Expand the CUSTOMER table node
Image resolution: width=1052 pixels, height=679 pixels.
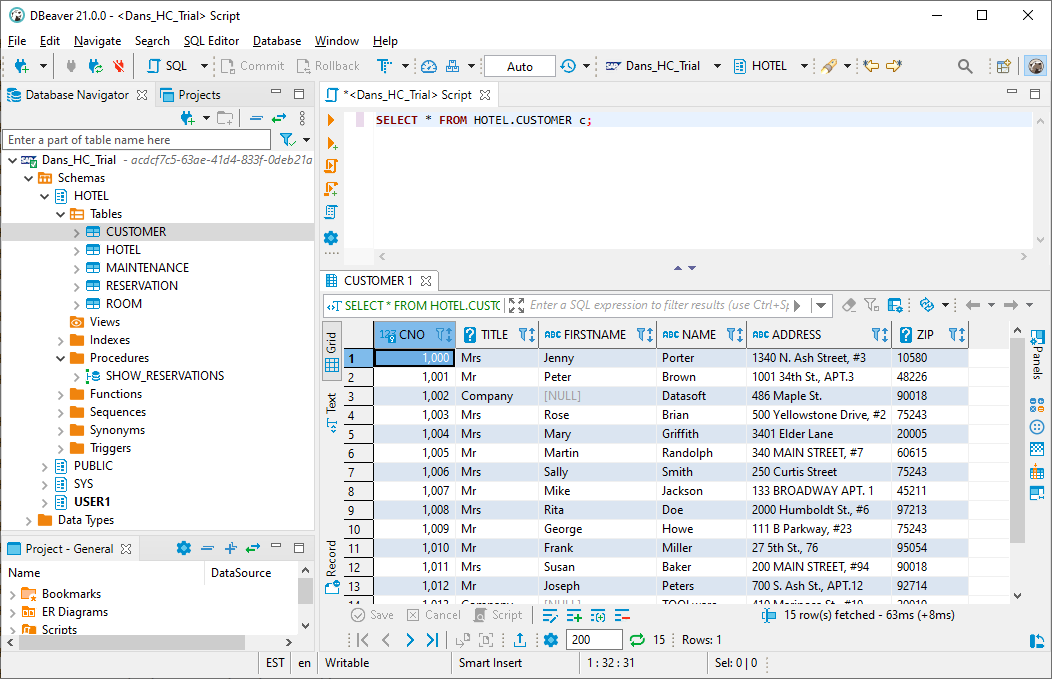(x=76, y=232)
